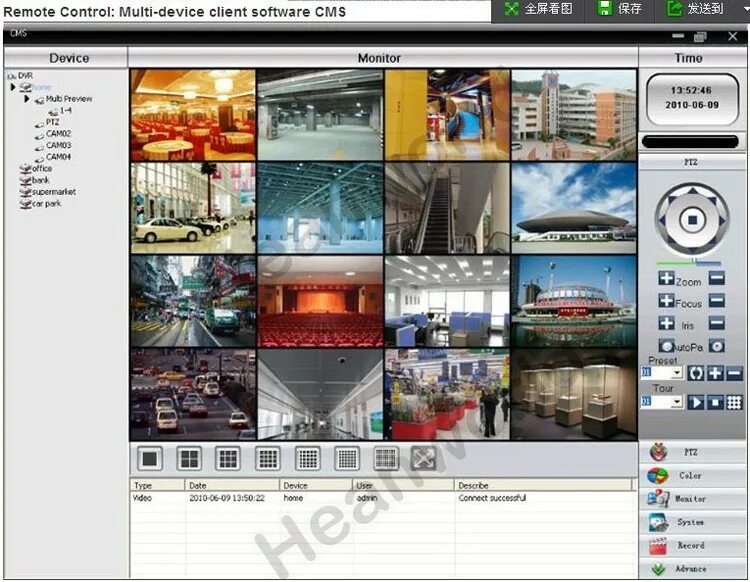Pan the PTZ camera right
This screenshot has width=750, height=582.
[x=721, y=220]
